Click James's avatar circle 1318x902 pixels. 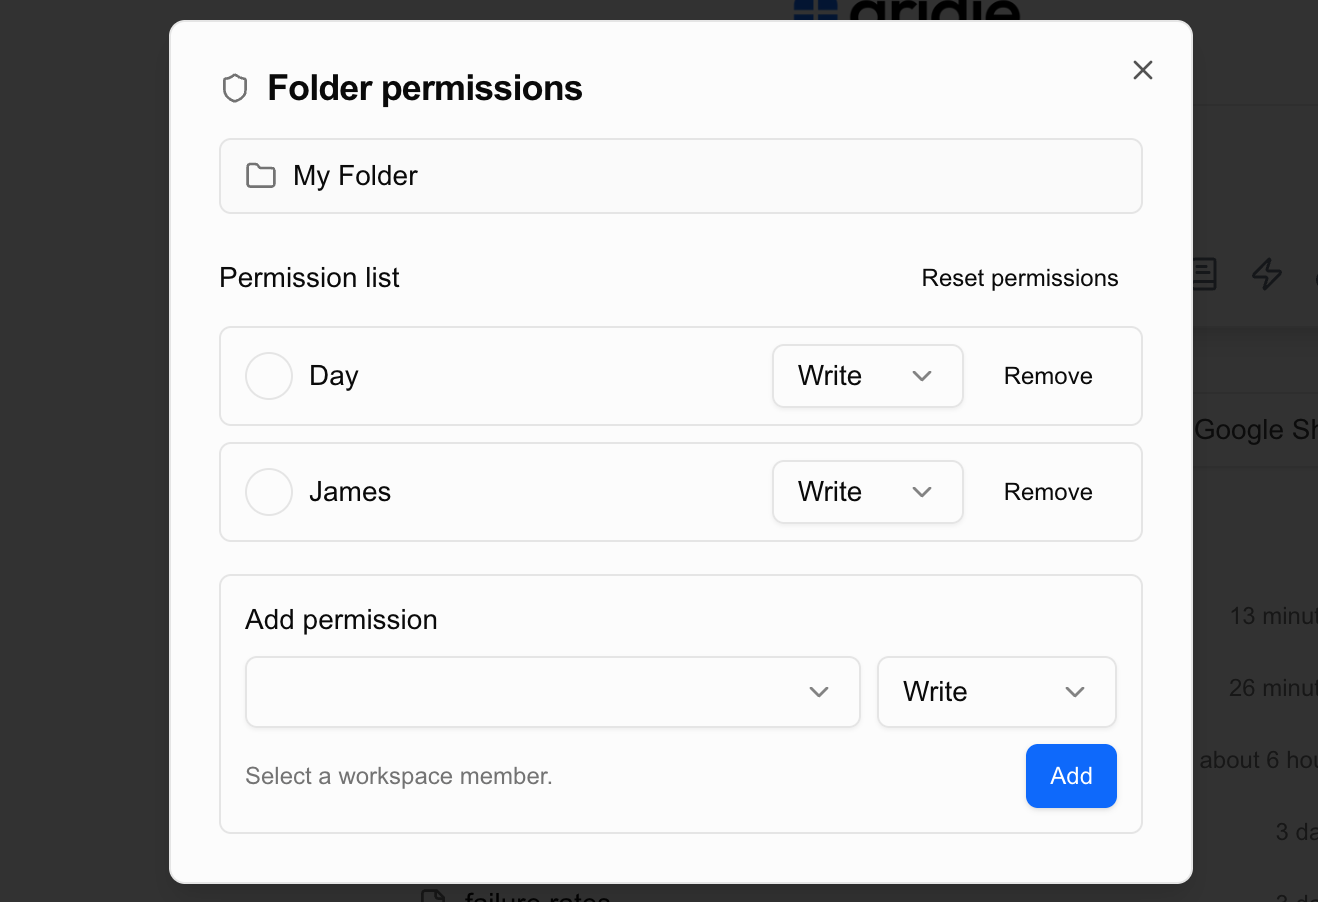point(269,492)
